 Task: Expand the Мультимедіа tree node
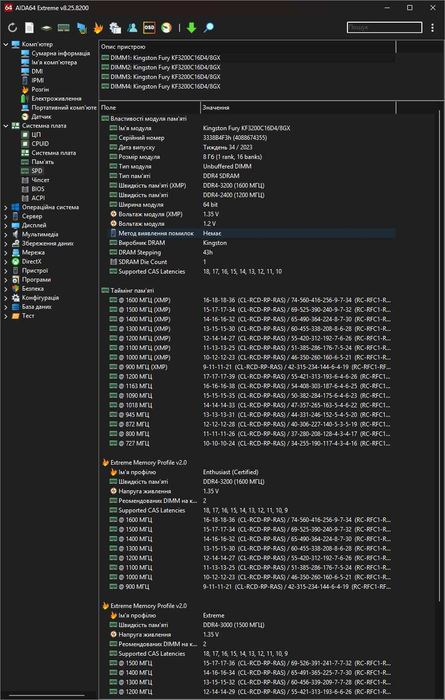6,234
